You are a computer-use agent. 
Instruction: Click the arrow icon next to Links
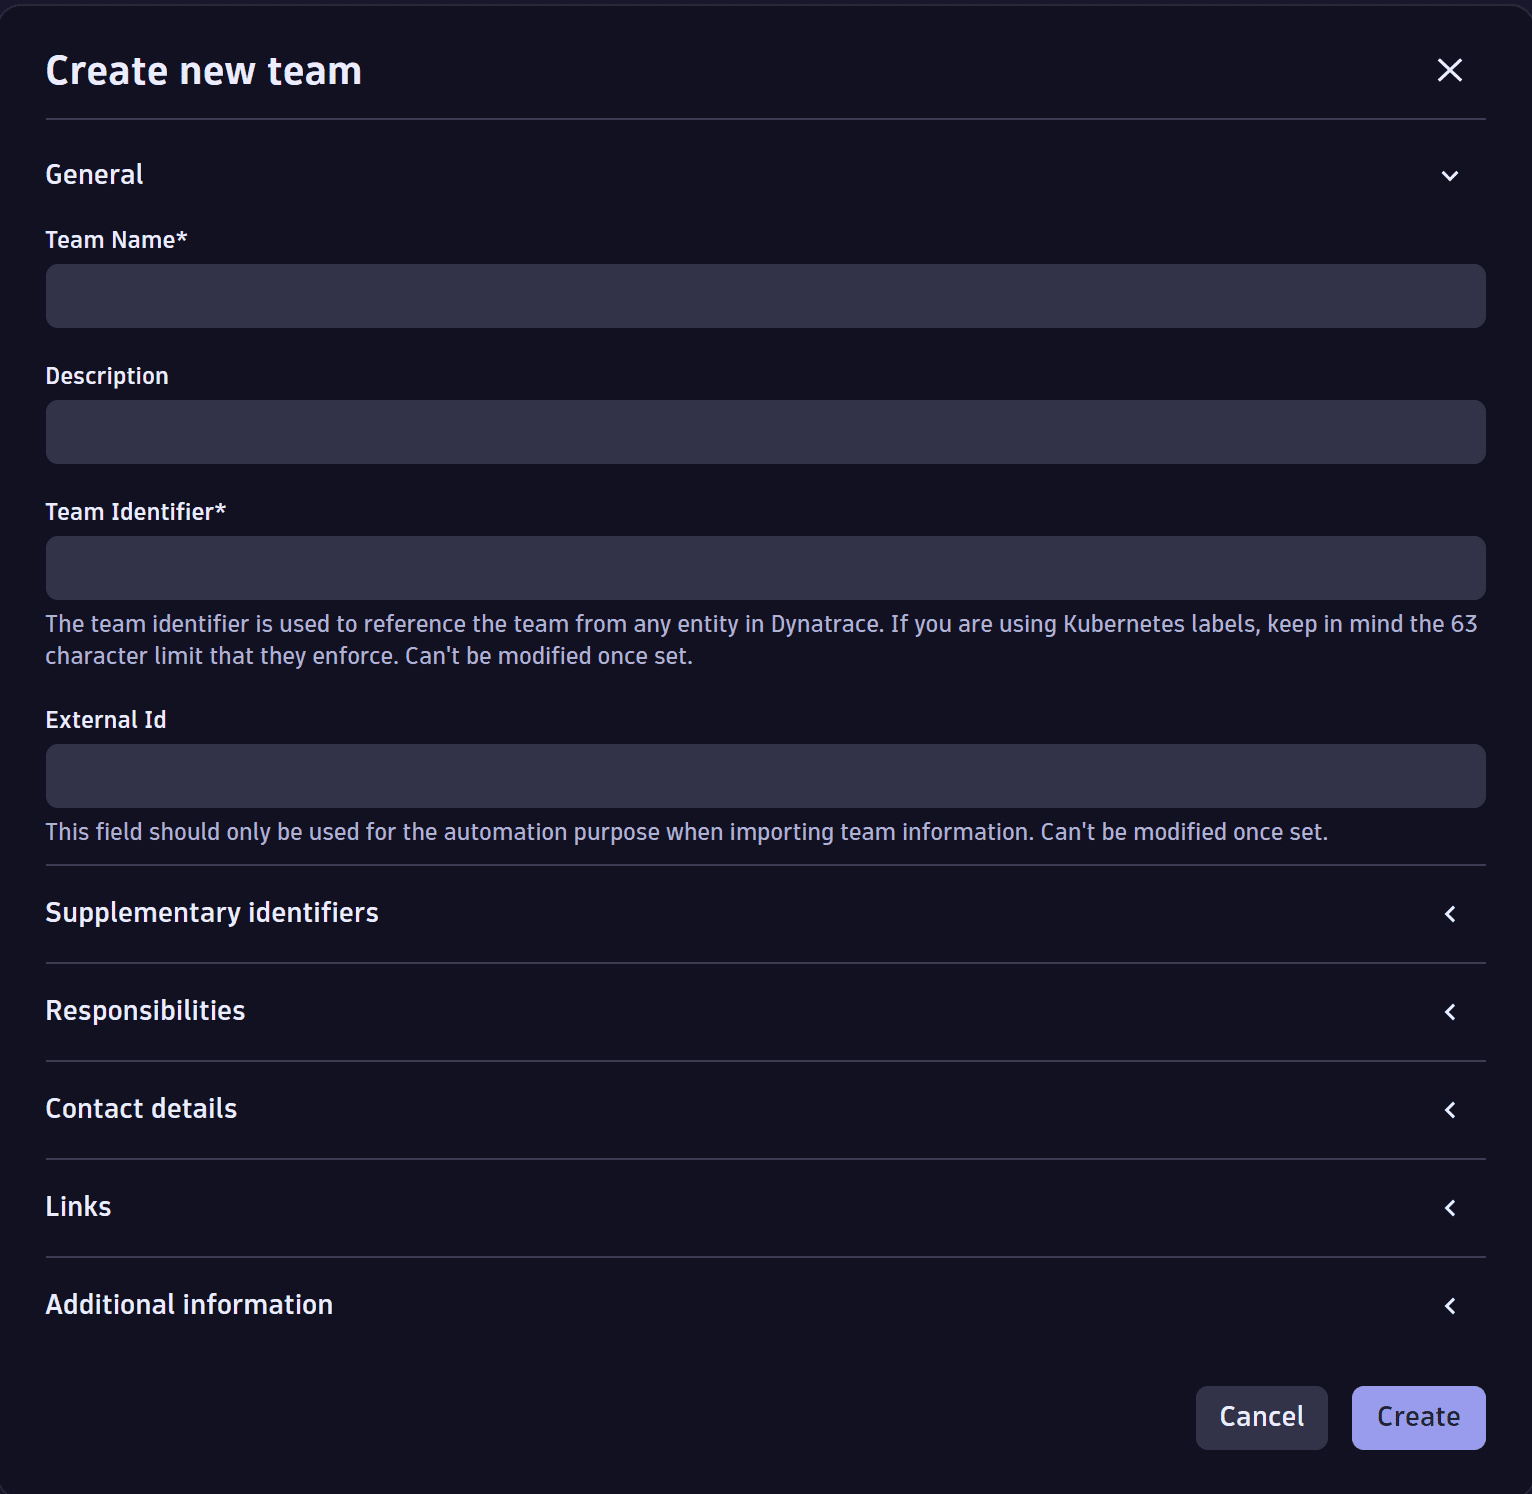click(1450, 1207)
